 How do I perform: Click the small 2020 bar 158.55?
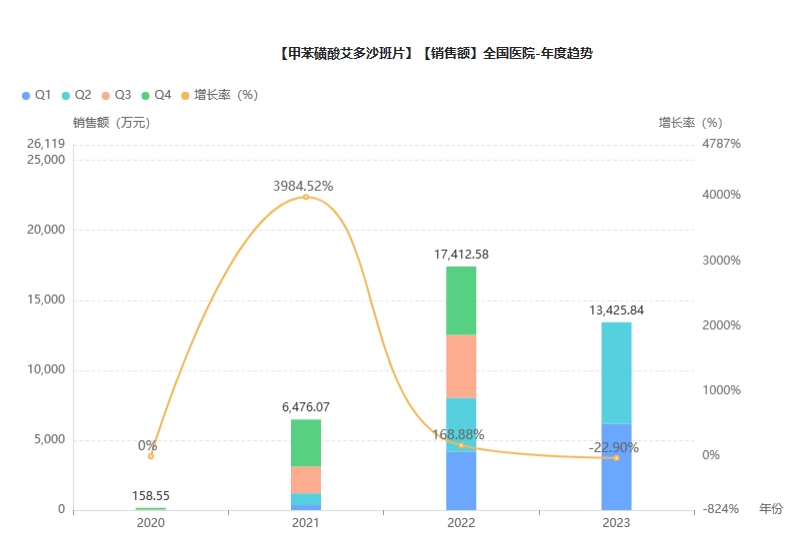tap(151, 508)
